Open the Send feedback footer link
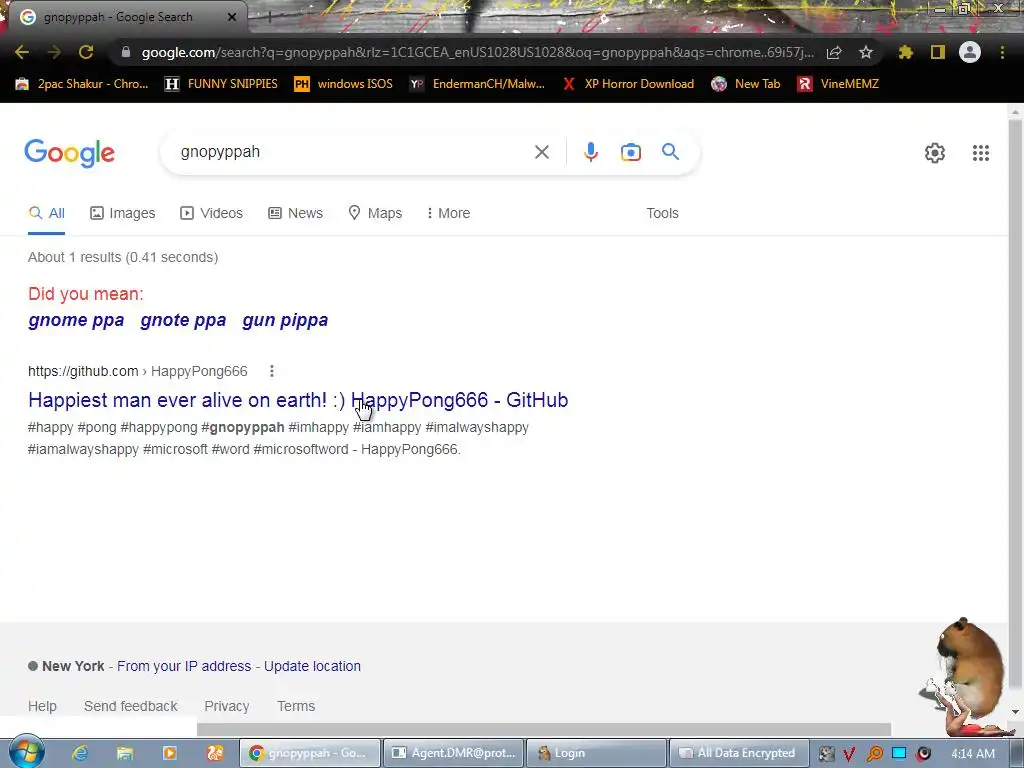The width and height of the screenshot is (1024, 768). (131, 706)
